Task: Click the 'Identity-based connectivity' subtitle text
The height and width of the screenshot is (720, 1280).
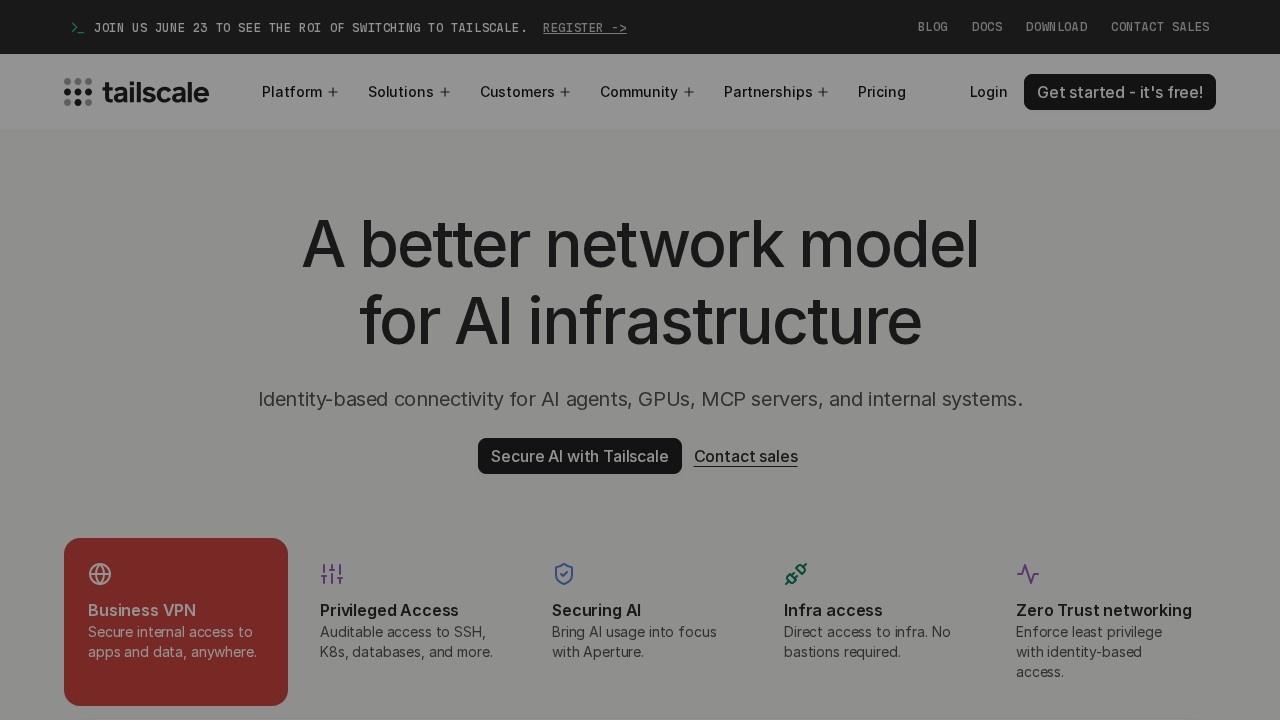Action: click(640, 399)
